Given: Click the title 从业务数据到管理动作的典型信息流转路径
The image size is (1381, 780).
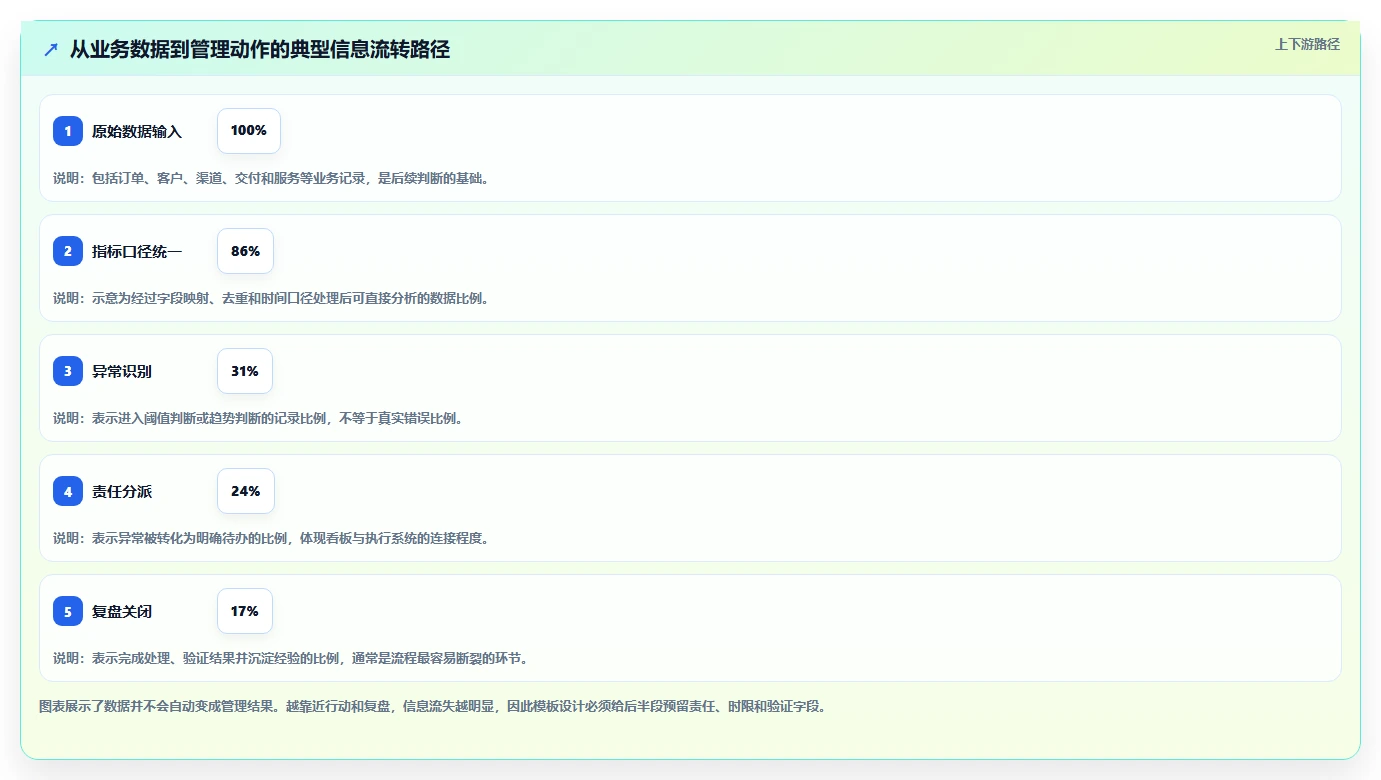Looking at the screenshot, I should (260, 50).
